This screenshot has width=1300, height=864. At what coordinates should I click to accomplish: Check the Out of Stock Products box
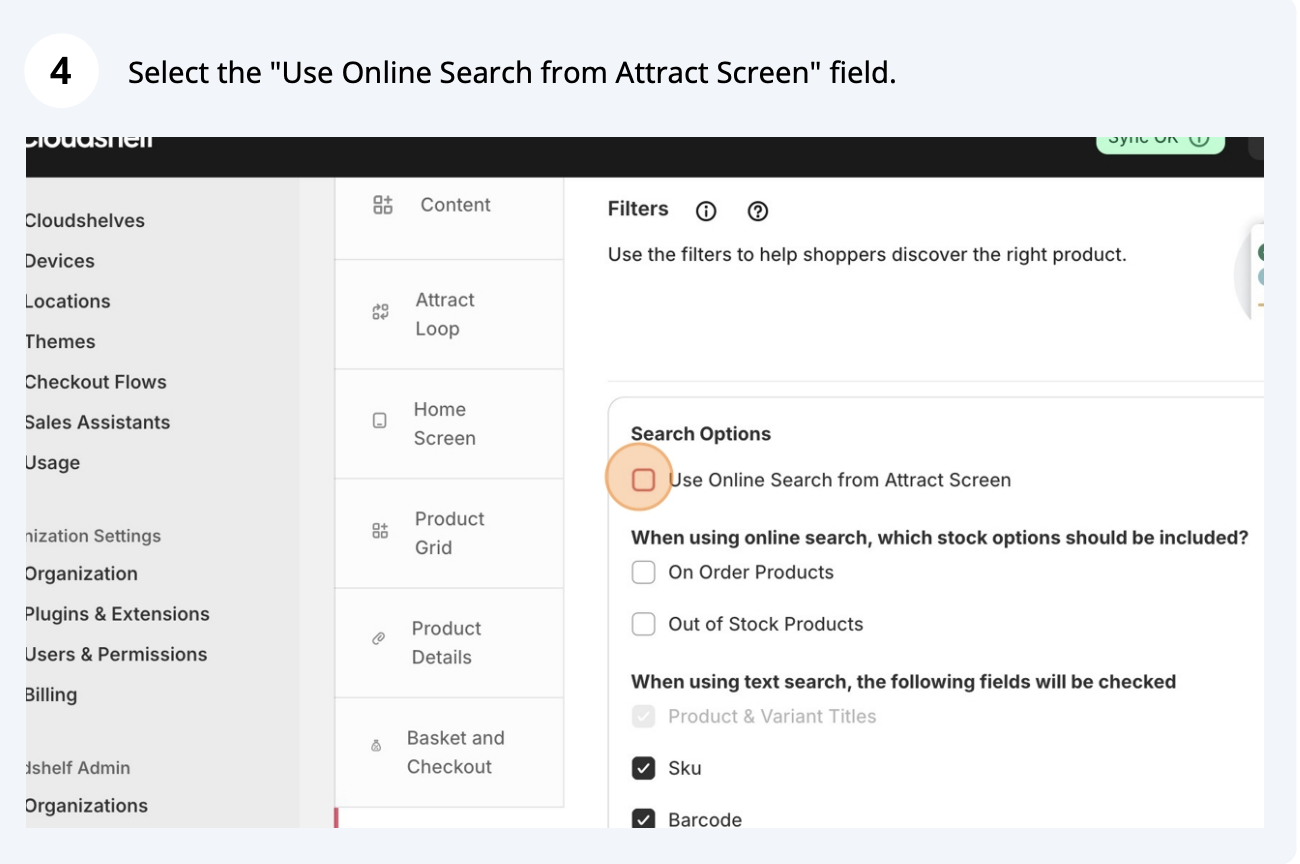coord(643,624)
